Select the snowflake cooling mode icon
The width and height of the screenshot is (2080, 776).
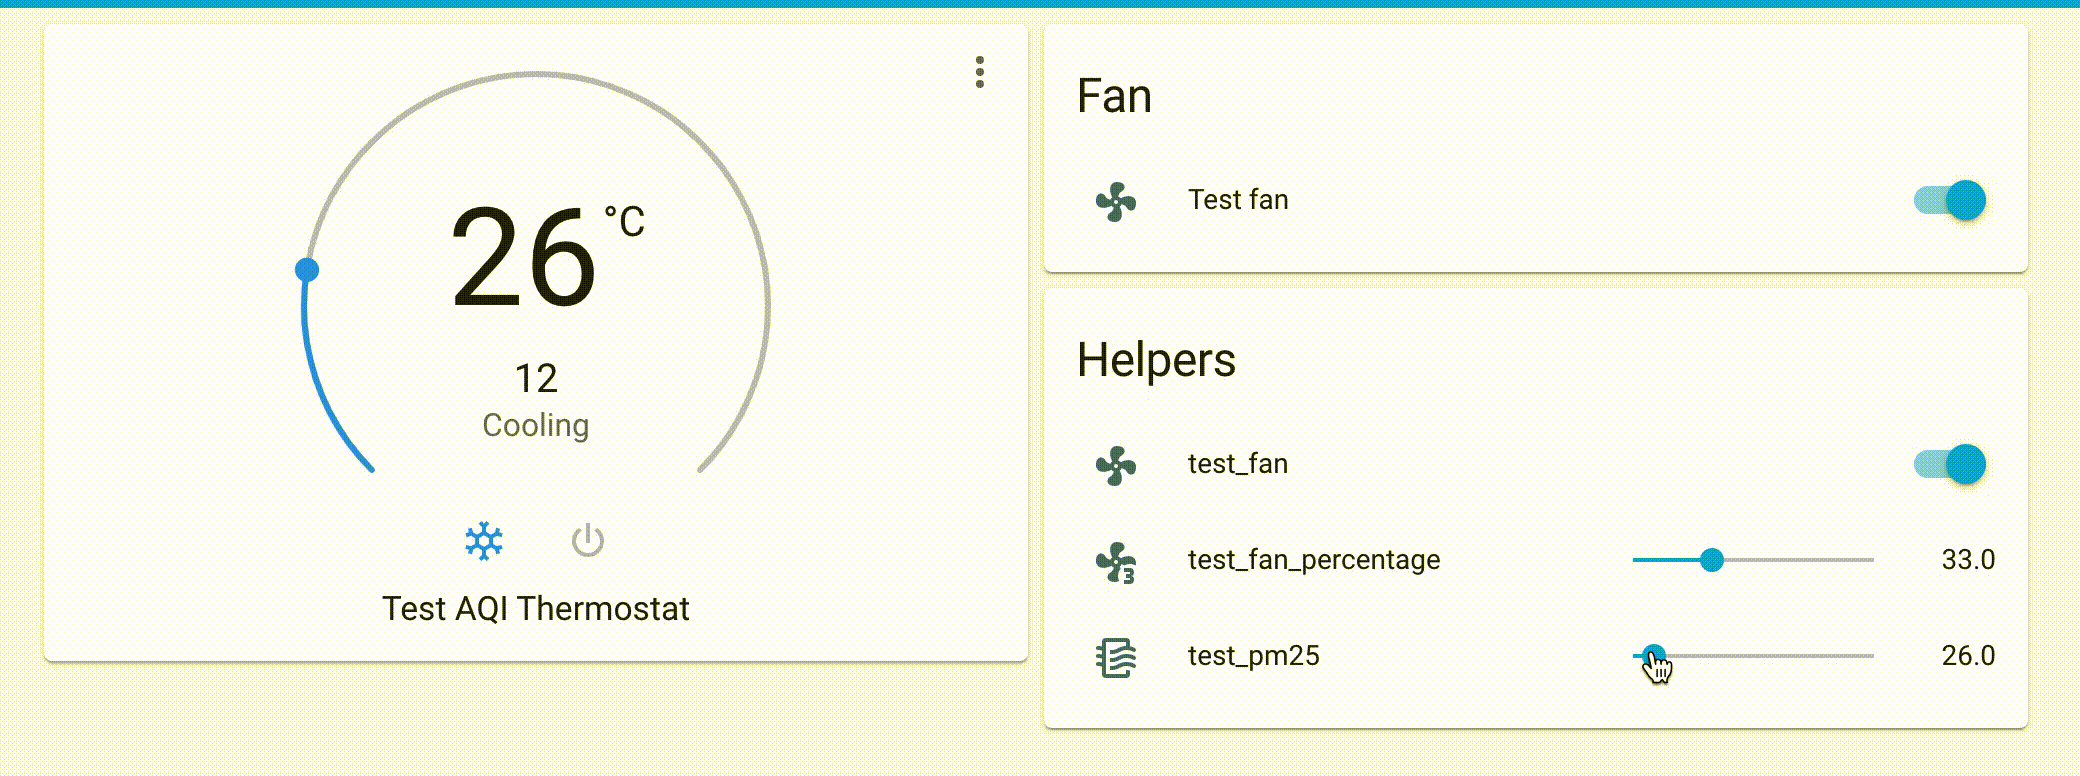483,540
